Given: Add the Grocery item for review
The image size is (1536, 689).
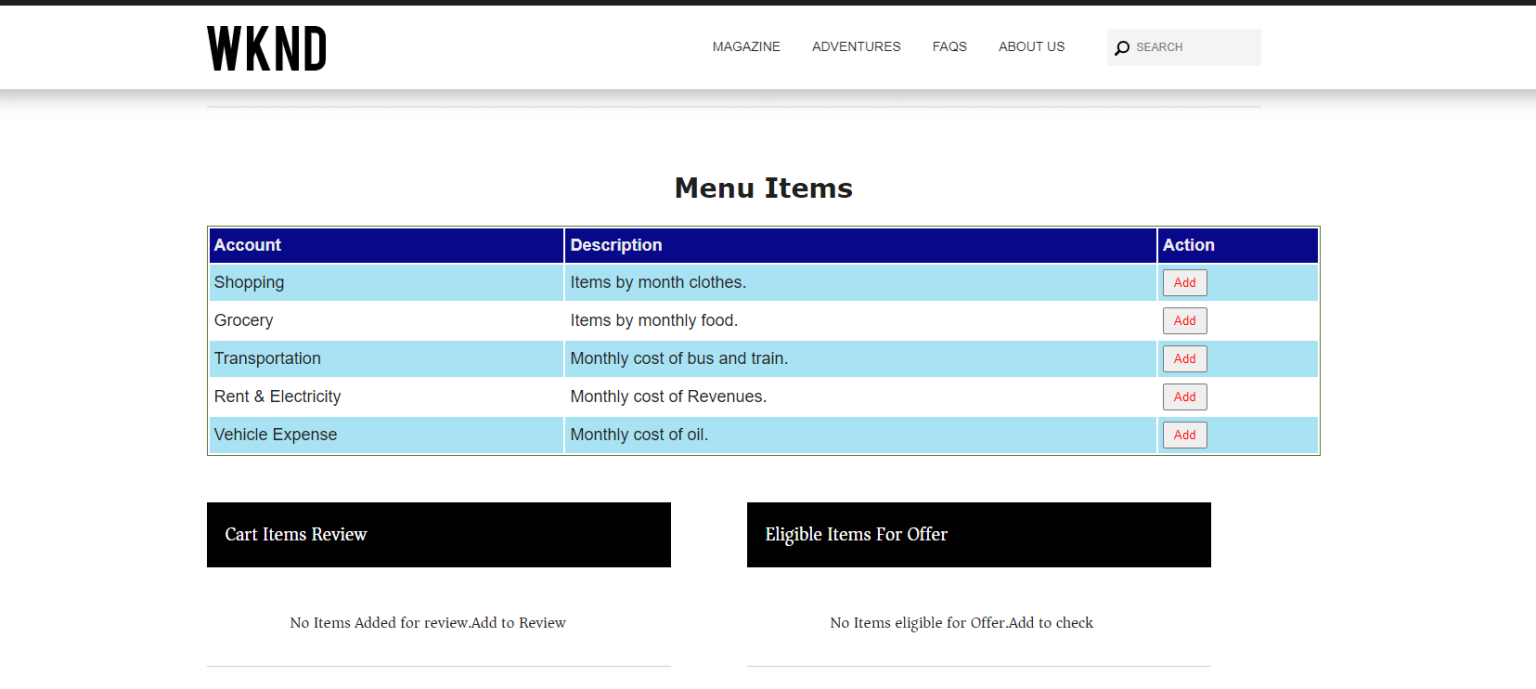Looking at the screenshot, I should [1184, 320].
